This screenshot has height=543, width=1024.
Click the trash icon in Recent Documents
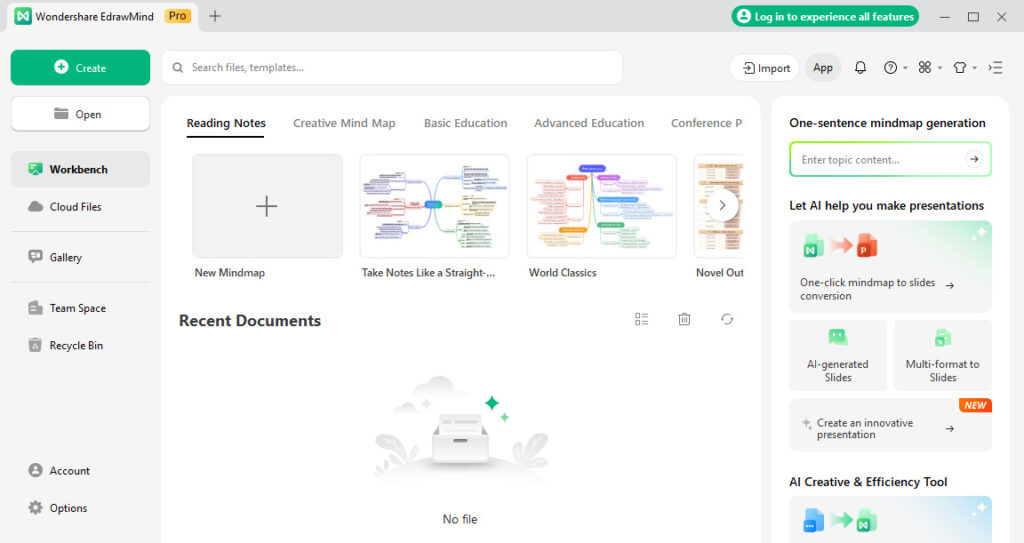tap(684, 319)
